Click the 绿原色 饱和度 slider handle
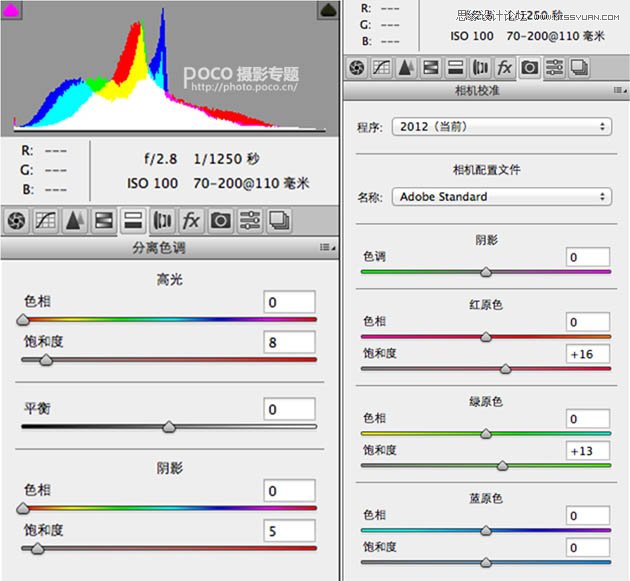The height and width of the screenshot is (581, 630). coord(503,465)
